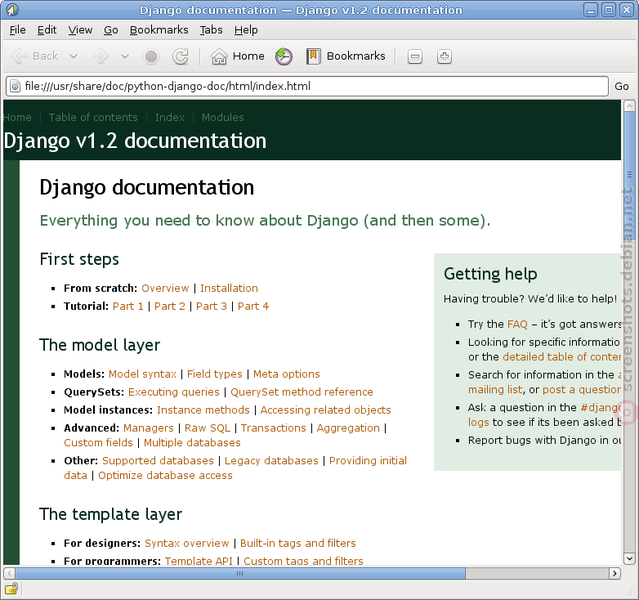
Task: Click vertical scrollbar up arrow
Action: click(x=629, y=105)
